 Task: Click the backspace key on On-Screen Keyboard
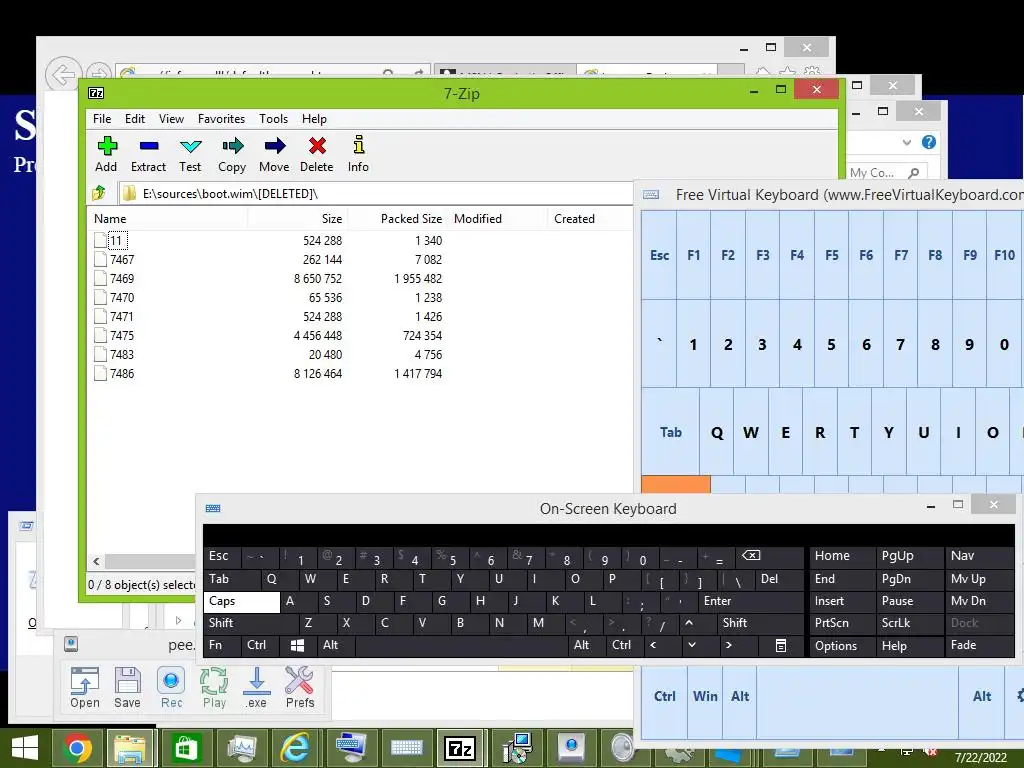tap(769, 556)
